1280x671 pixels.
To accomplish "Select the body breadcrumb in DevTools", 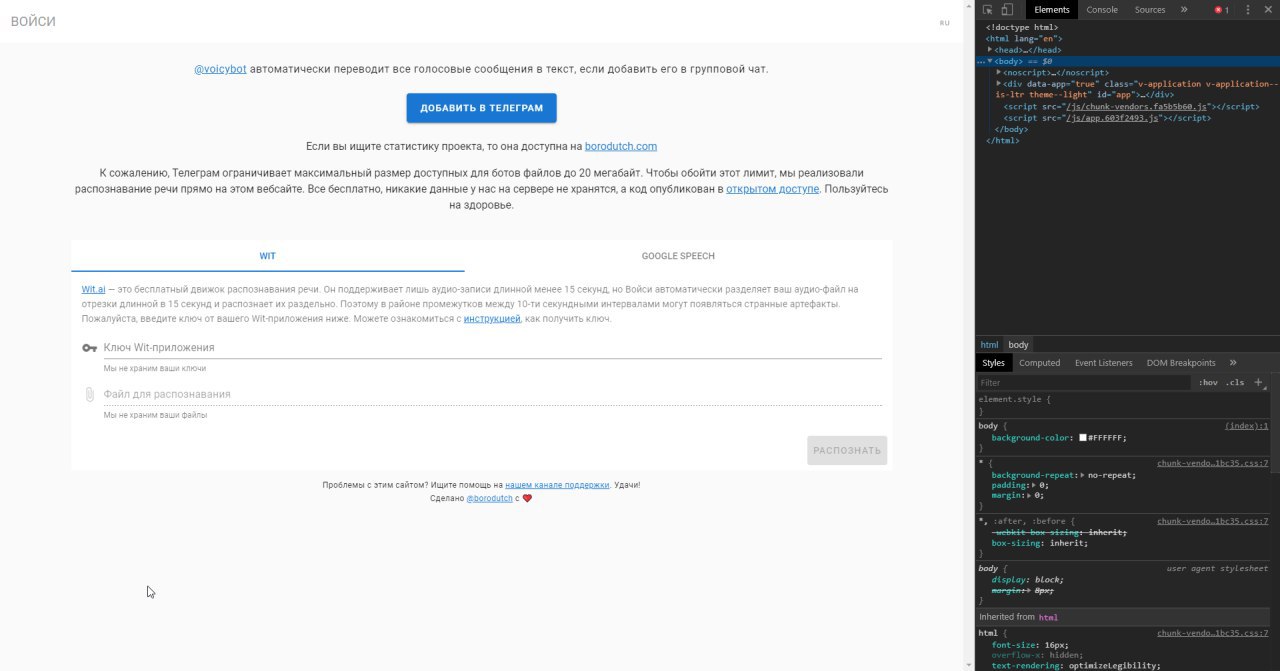I will [1019, 344].
